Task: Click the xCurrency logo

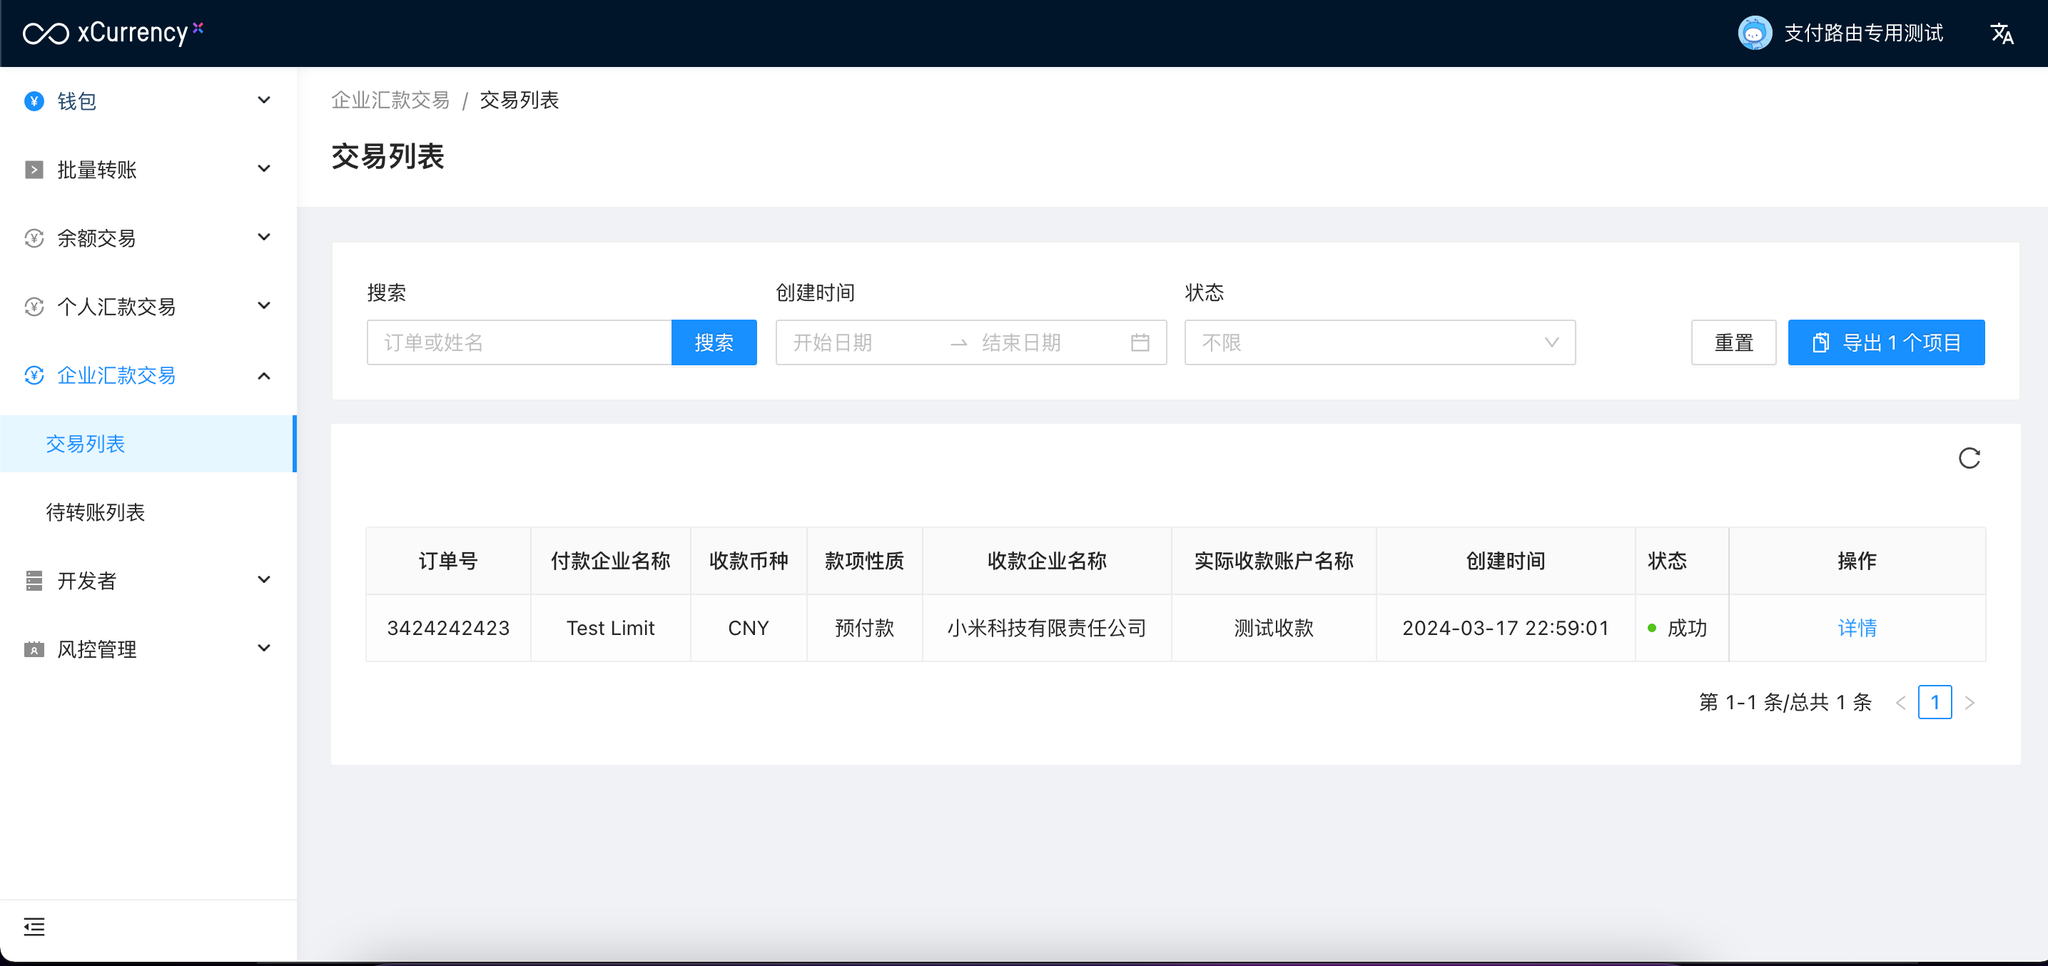Action: 112,33
